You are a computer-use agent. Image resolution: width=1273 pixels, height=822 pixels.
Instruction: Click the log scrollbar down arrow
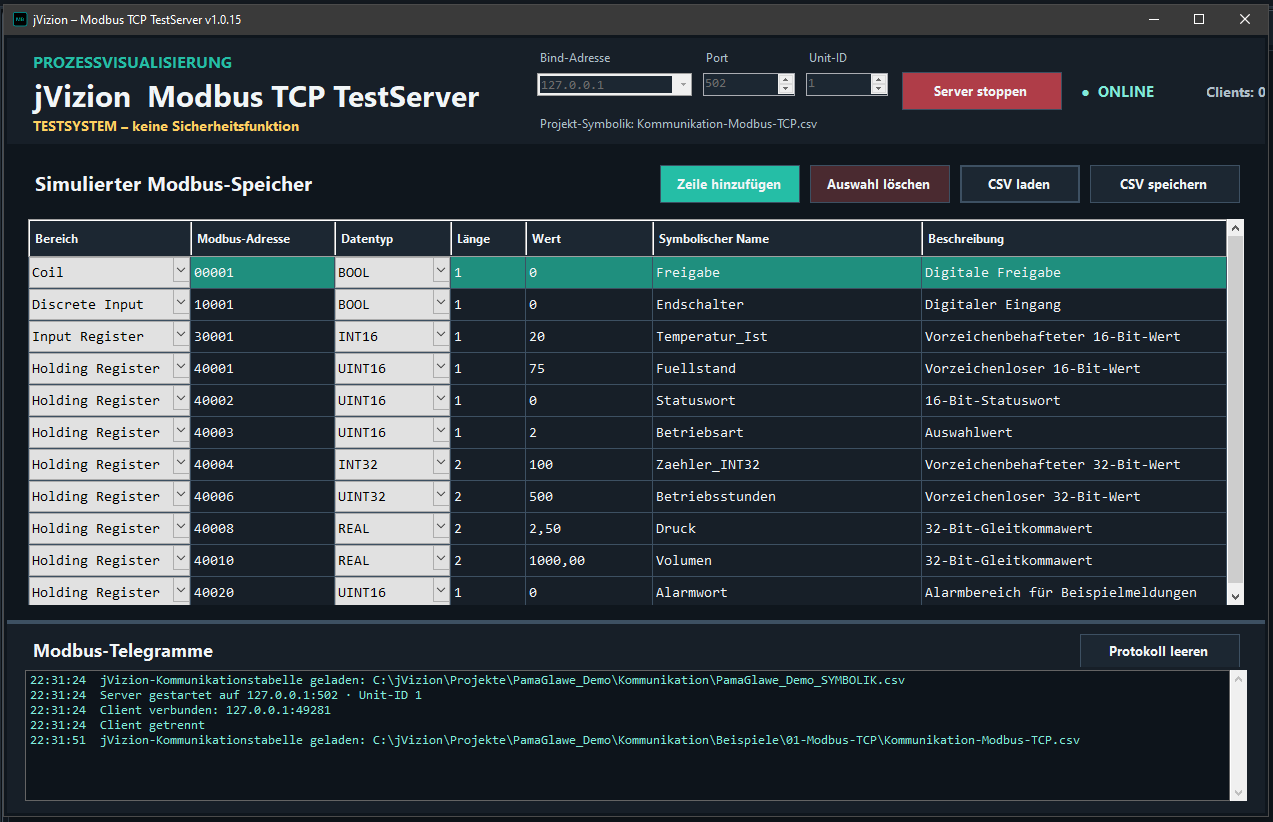(x=1239, y=792)
